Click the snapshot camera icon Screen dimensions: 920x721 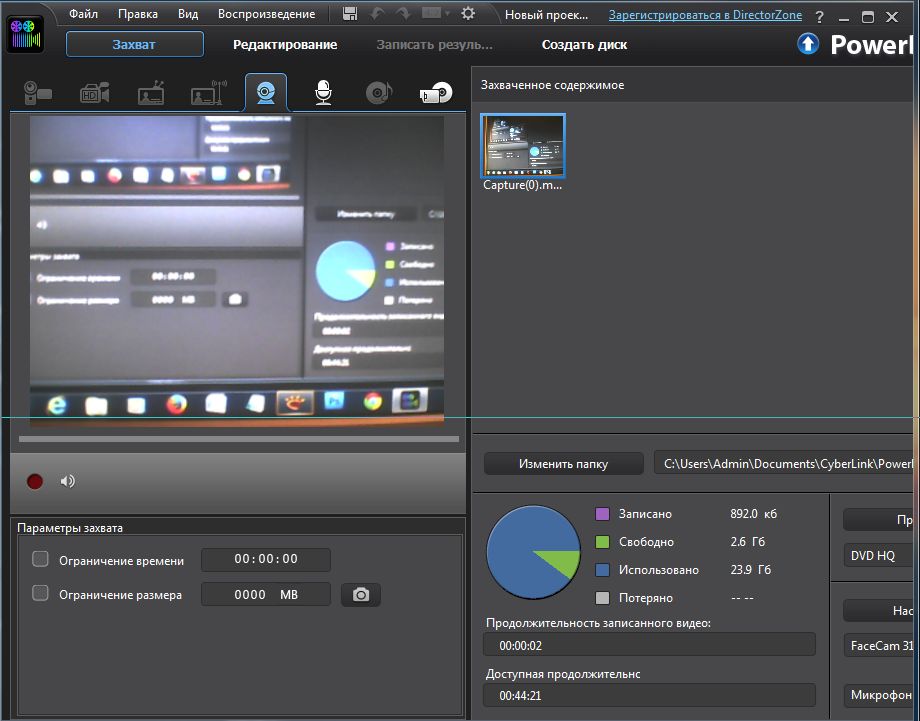click(x=361, y=595)
